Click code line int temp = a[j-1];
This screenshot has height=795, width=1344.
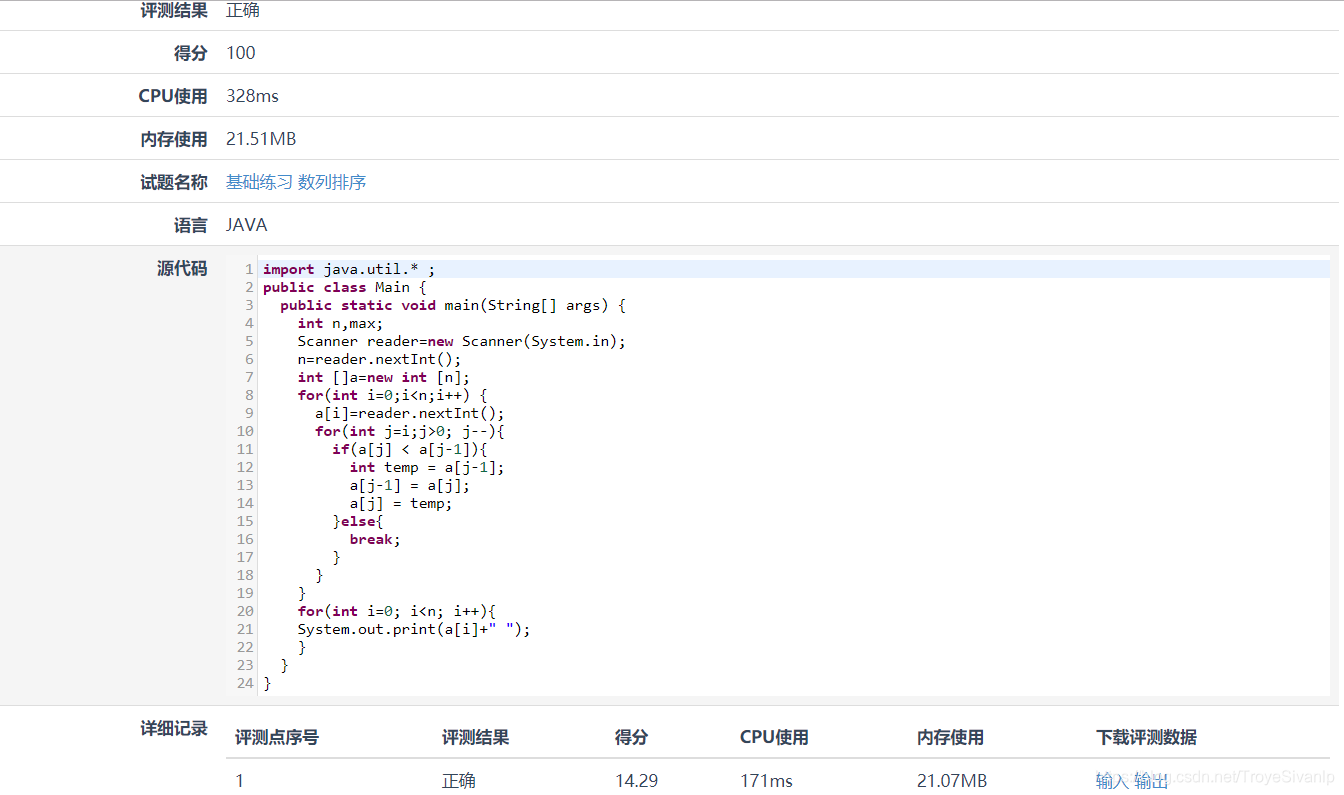point(427,467)
